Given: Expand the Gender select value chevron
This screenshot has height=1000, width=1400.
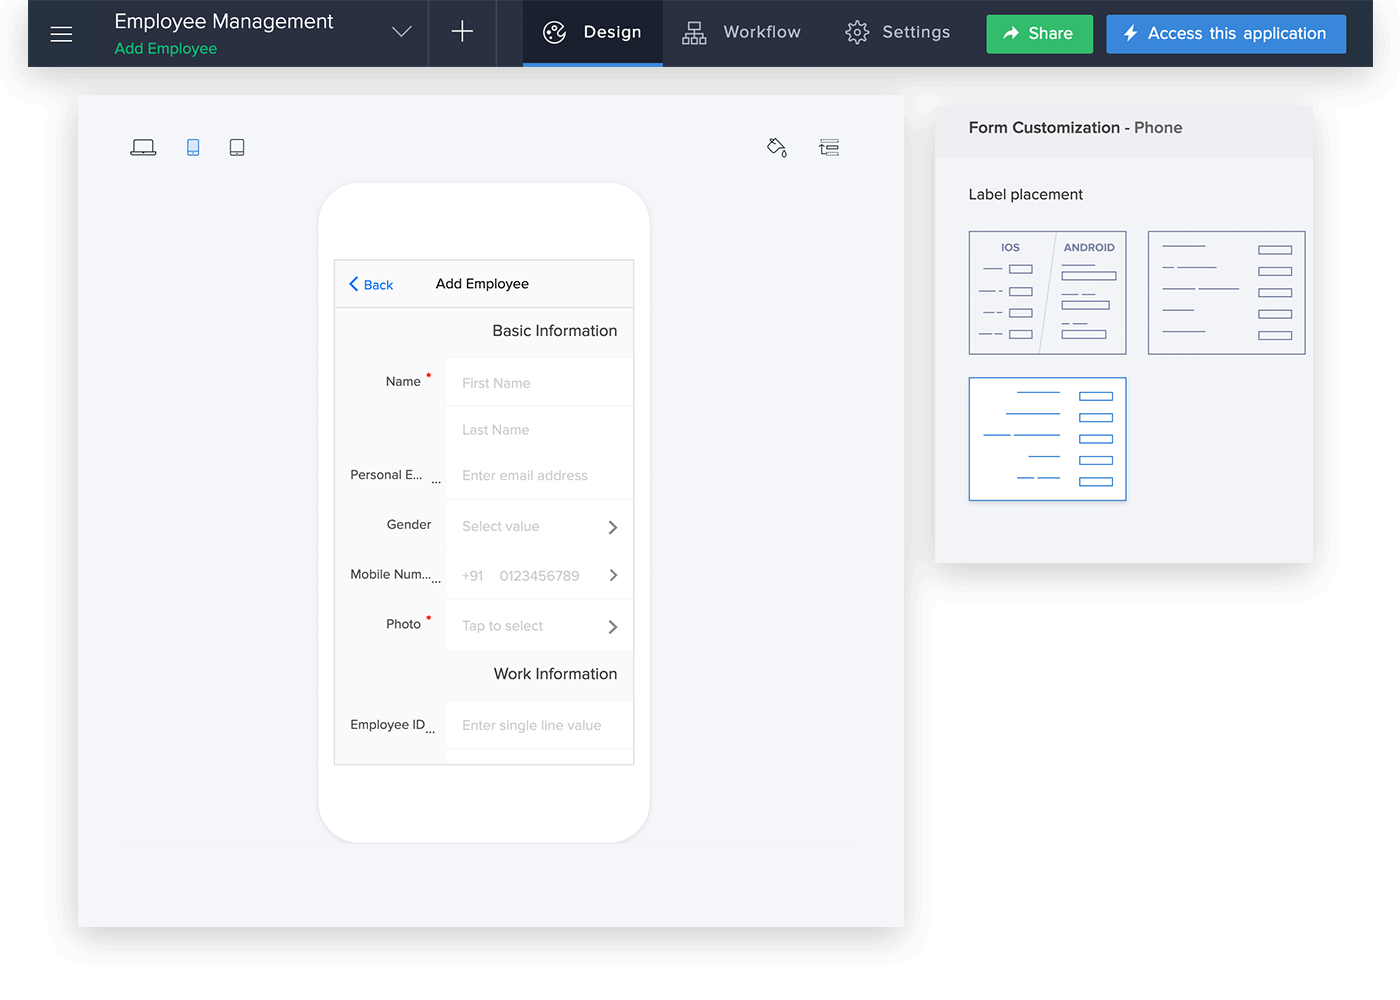Looking at the screenshot, I should pyautogui.click(x=613, y=527).
